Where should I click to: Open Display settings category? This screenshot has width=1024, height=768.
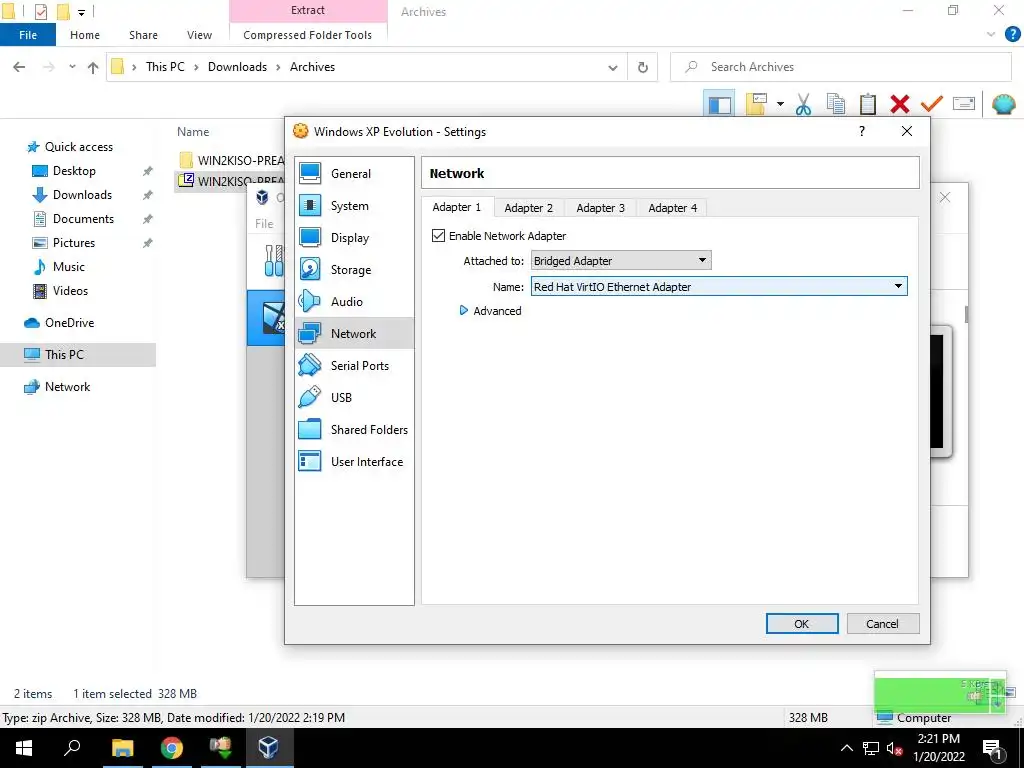[x=354, y=237]
